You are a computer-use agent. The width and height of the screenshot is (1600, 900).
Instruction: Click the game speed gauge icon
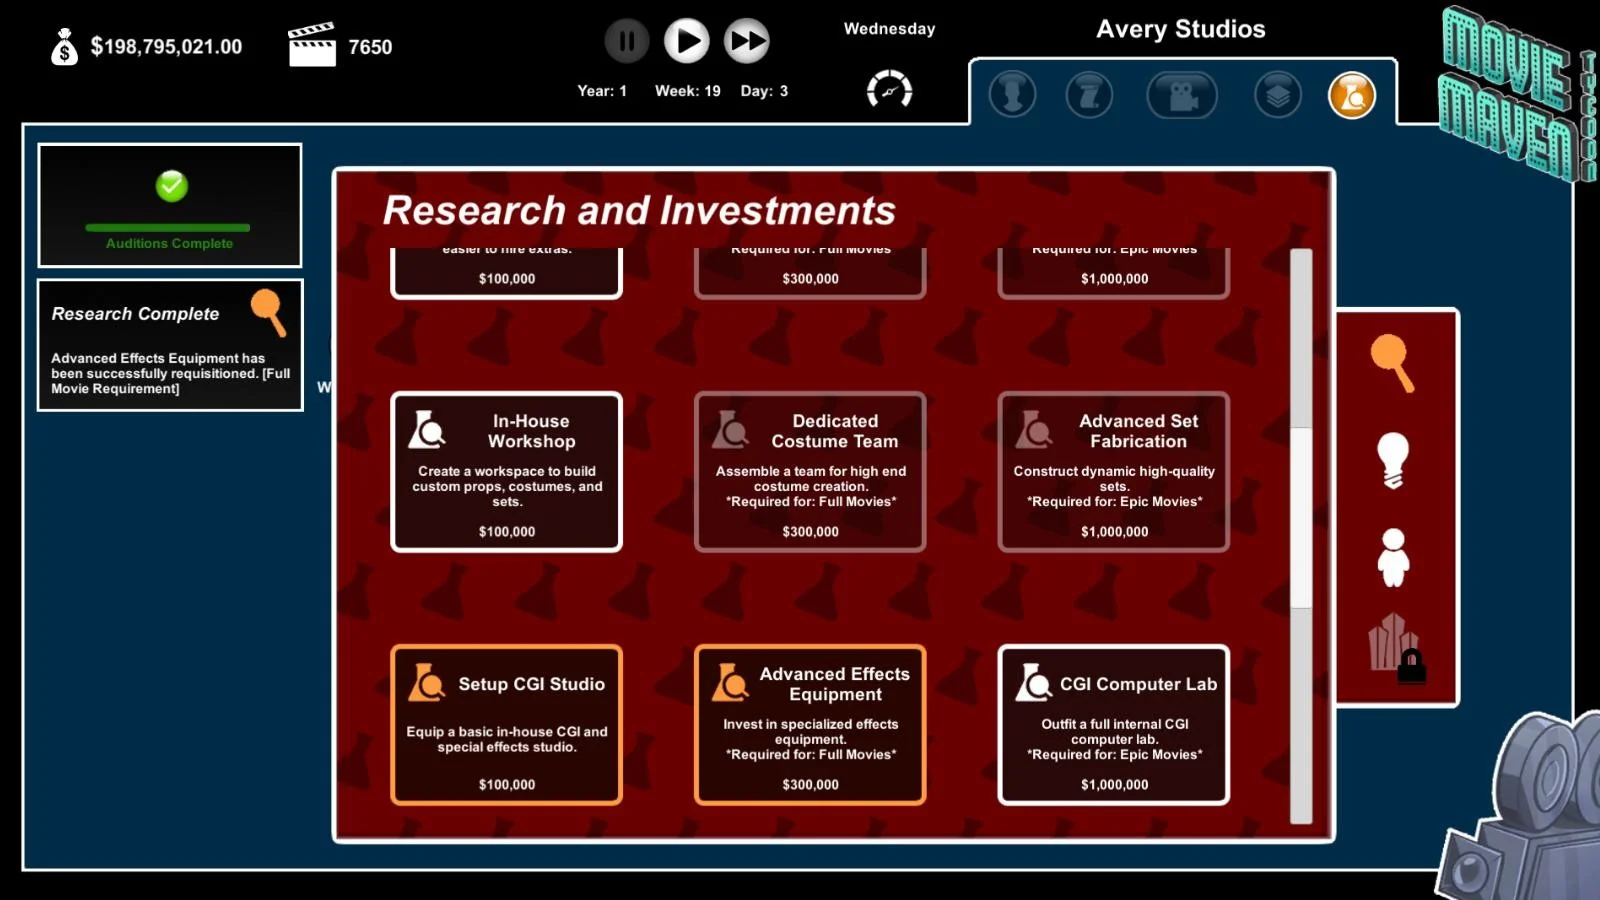pos(889,90)
